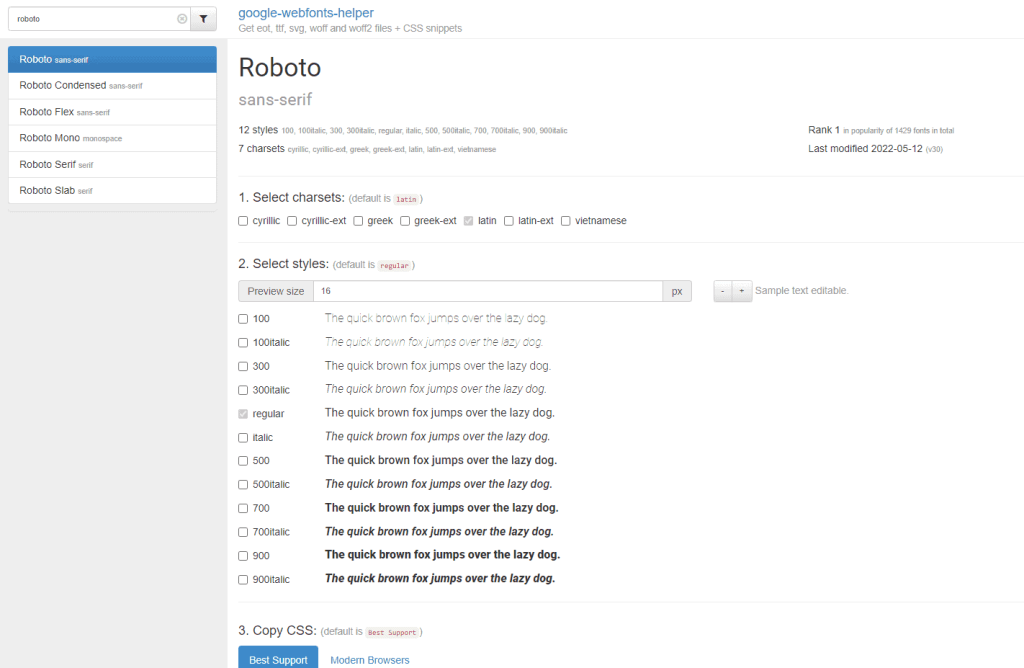Check the italic style checkbox
Image resolution: width=1024 pixels, height=668 pixels.
[243, 437]
